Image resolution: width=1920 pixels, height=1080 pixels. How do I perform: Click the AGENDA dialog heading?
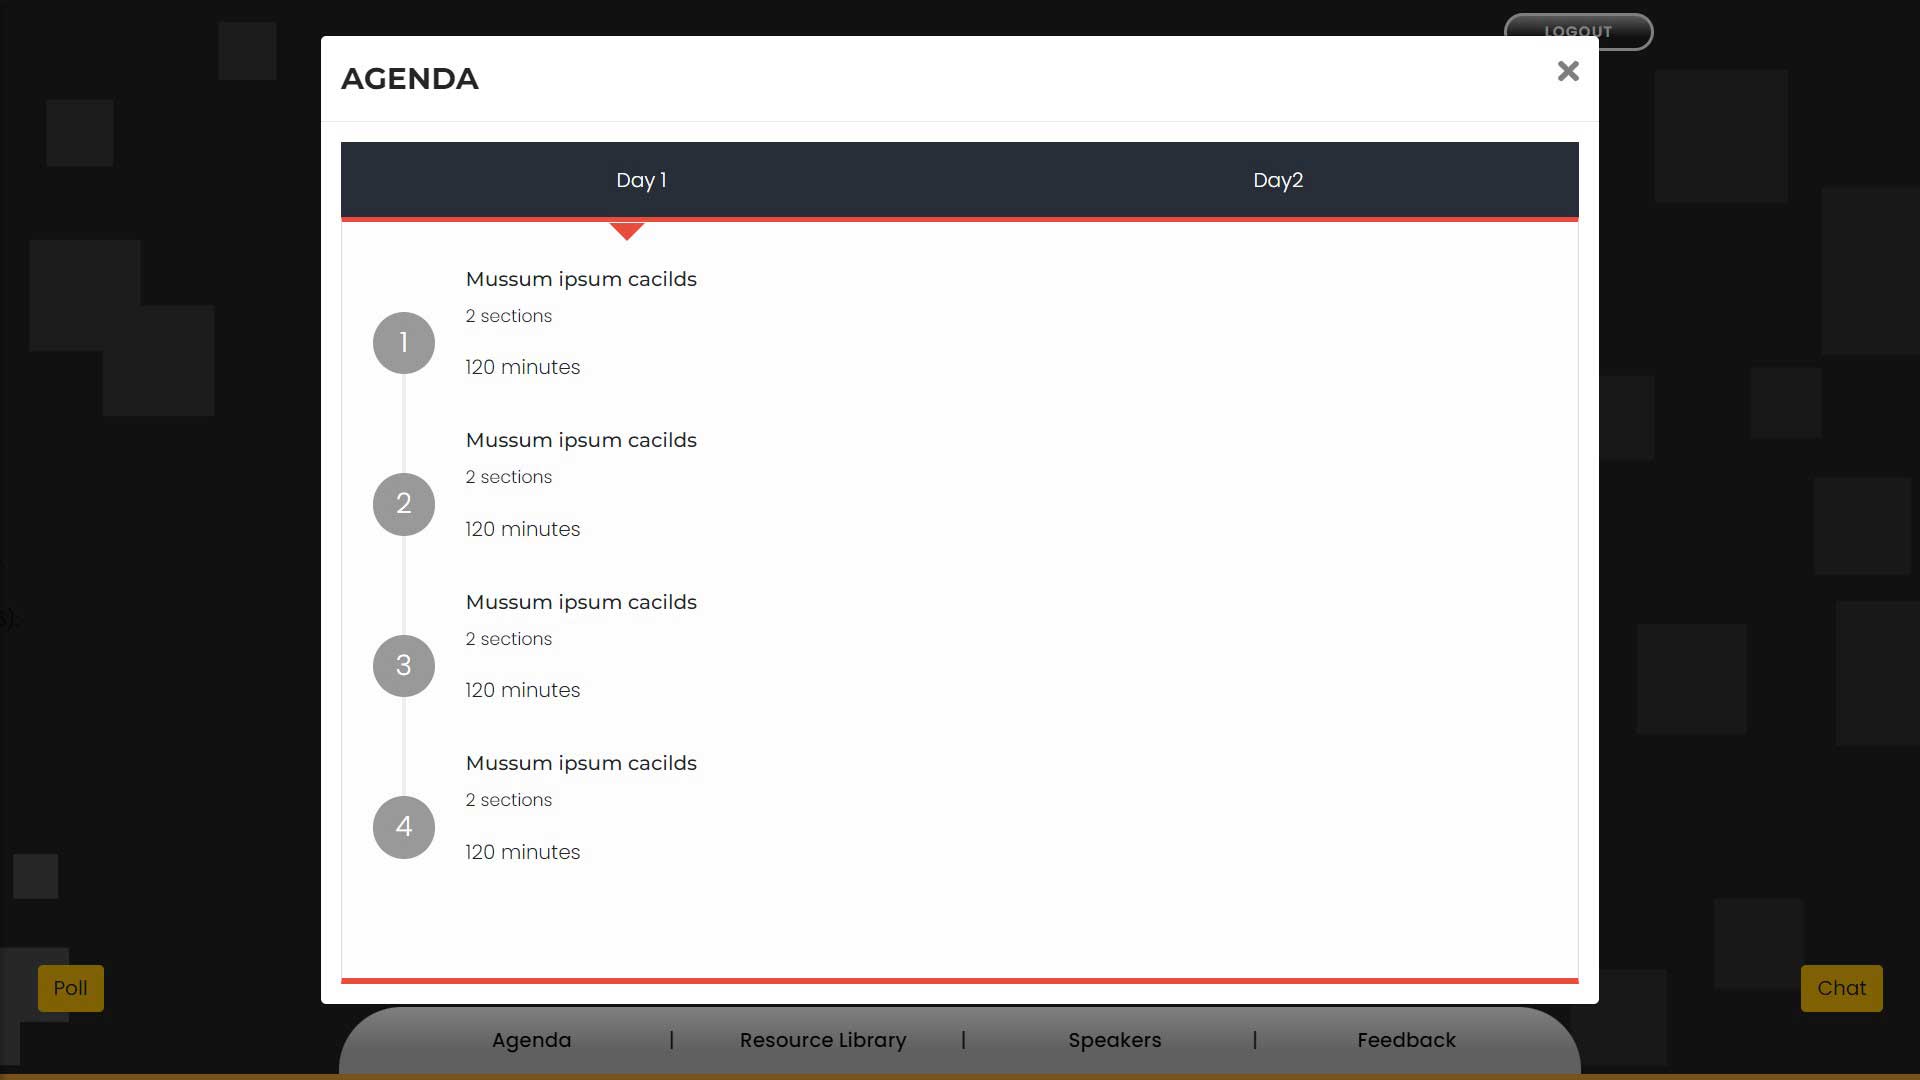click(410, 79)
